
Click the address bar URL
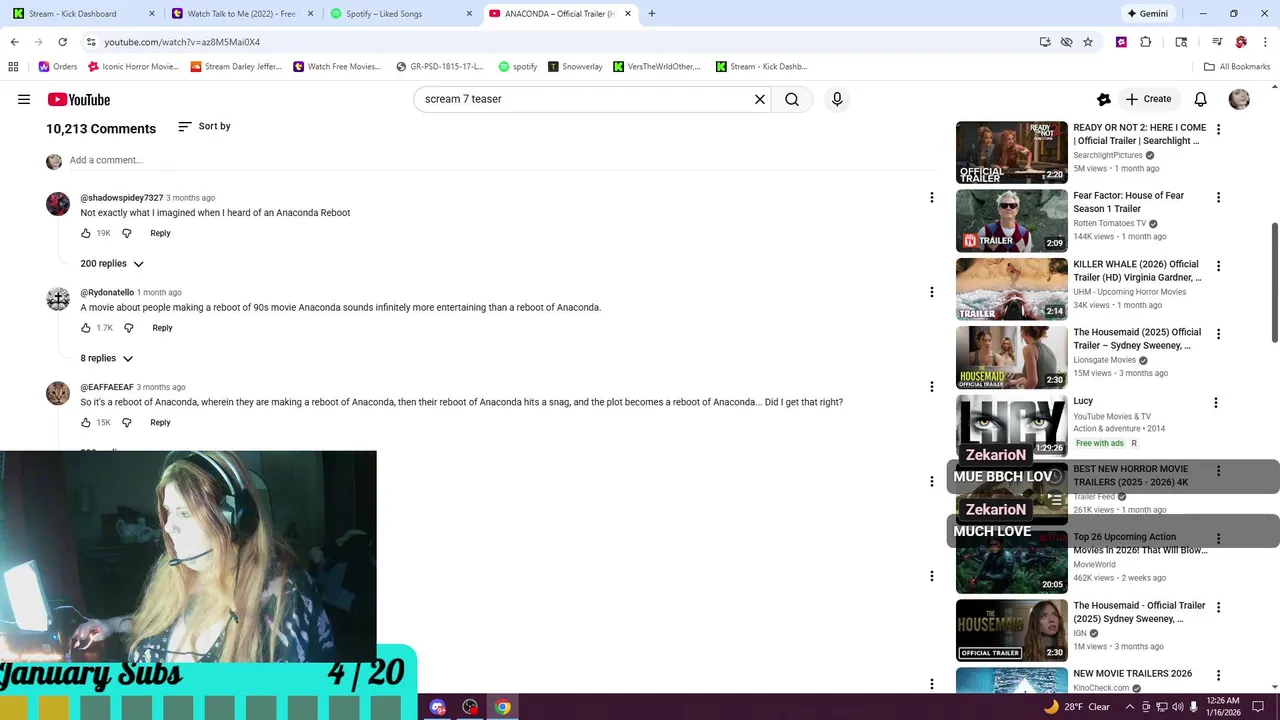click(x=182, y=42)
